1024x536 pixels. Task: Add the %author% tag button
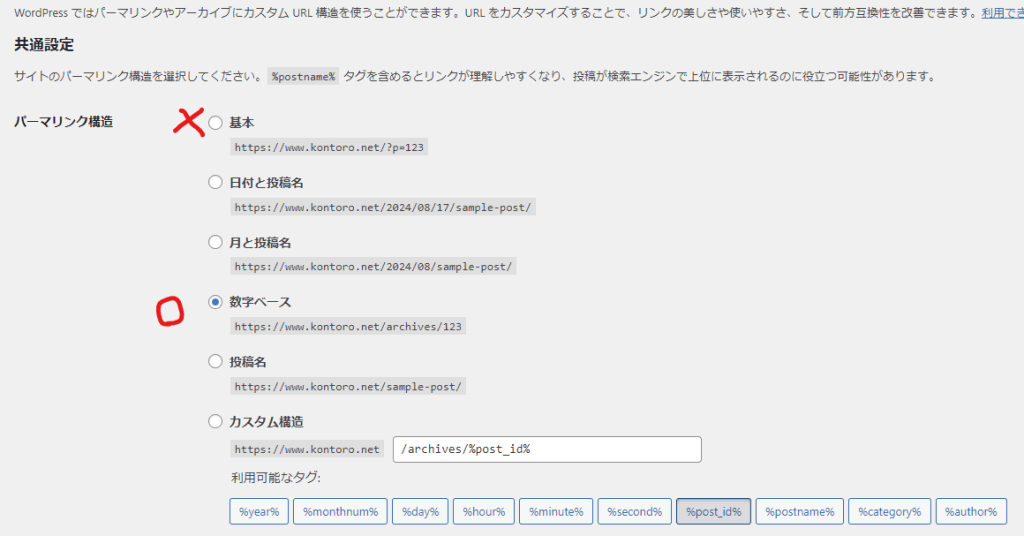coord(970,511)
